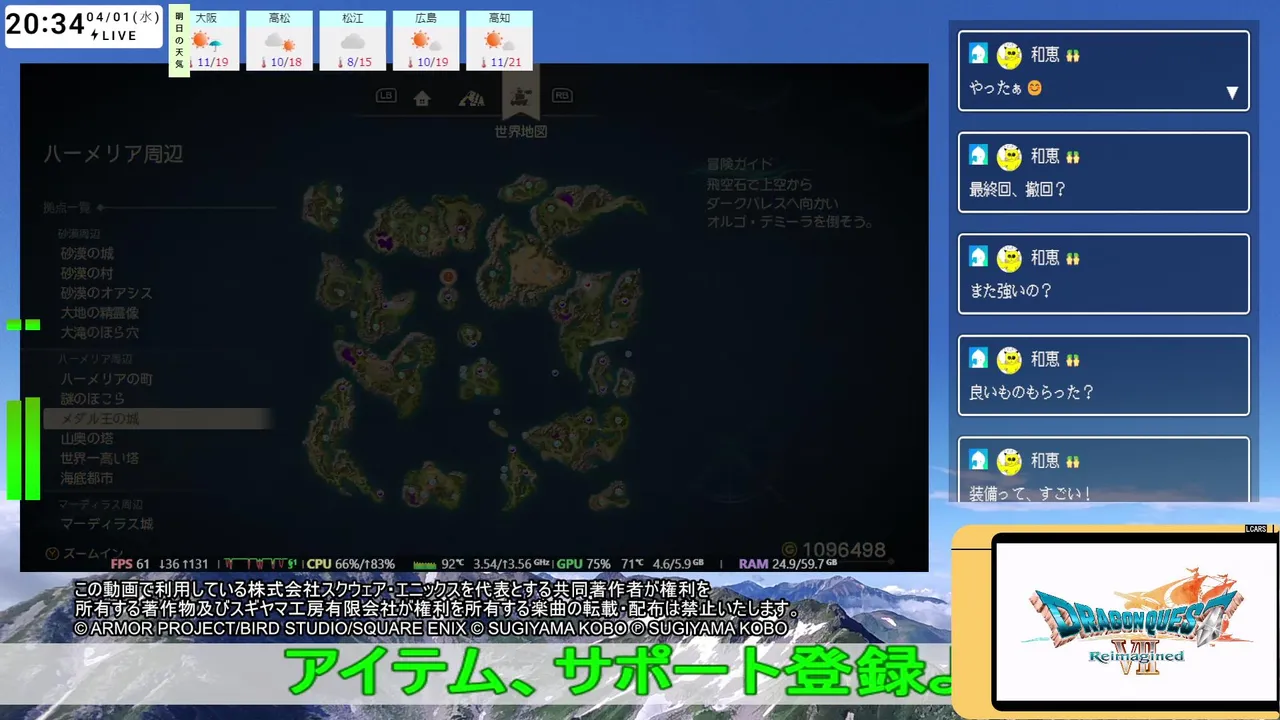Select highlighted メダル王の城 entry
This screenshot has height=720, width=1280.
coord(158,419)
